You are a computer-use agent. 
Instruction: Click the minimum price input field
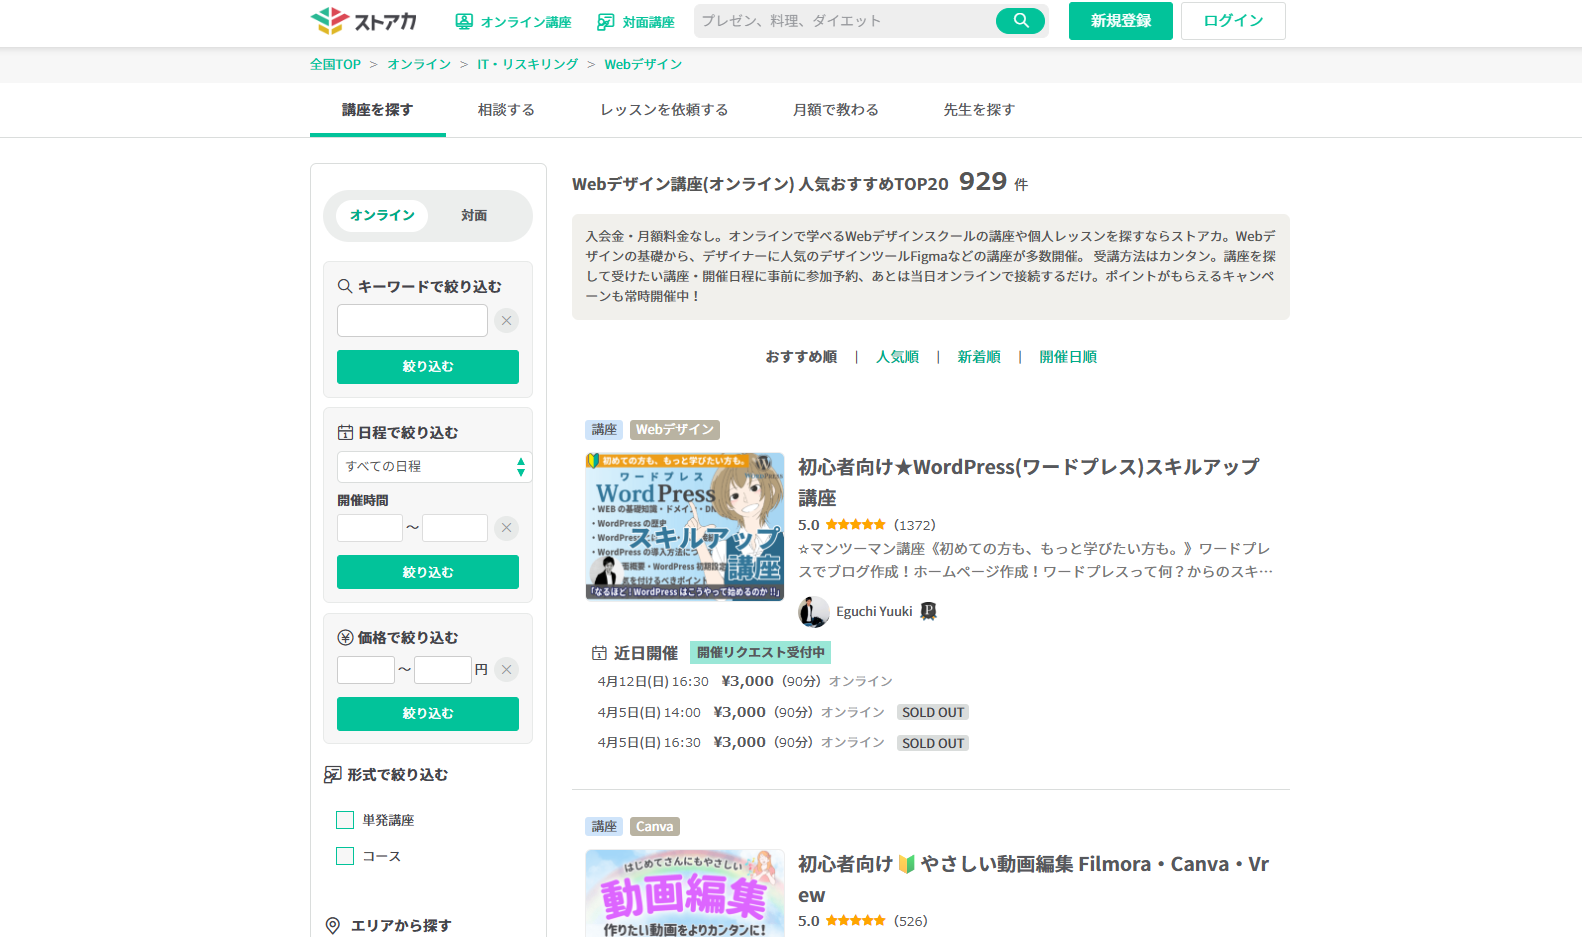click(x=366, y=670)
